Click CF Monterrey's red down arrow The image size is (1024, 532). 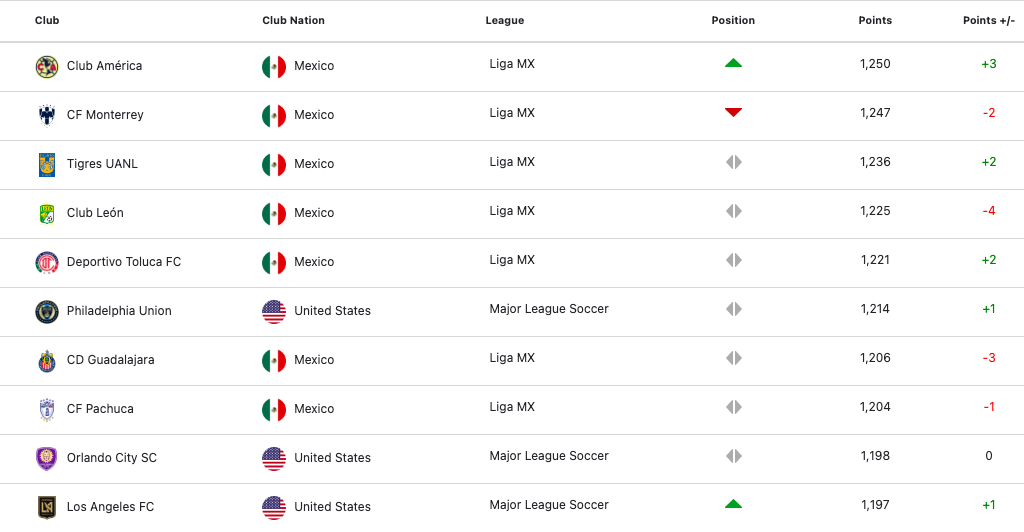[x=733, y=112]
